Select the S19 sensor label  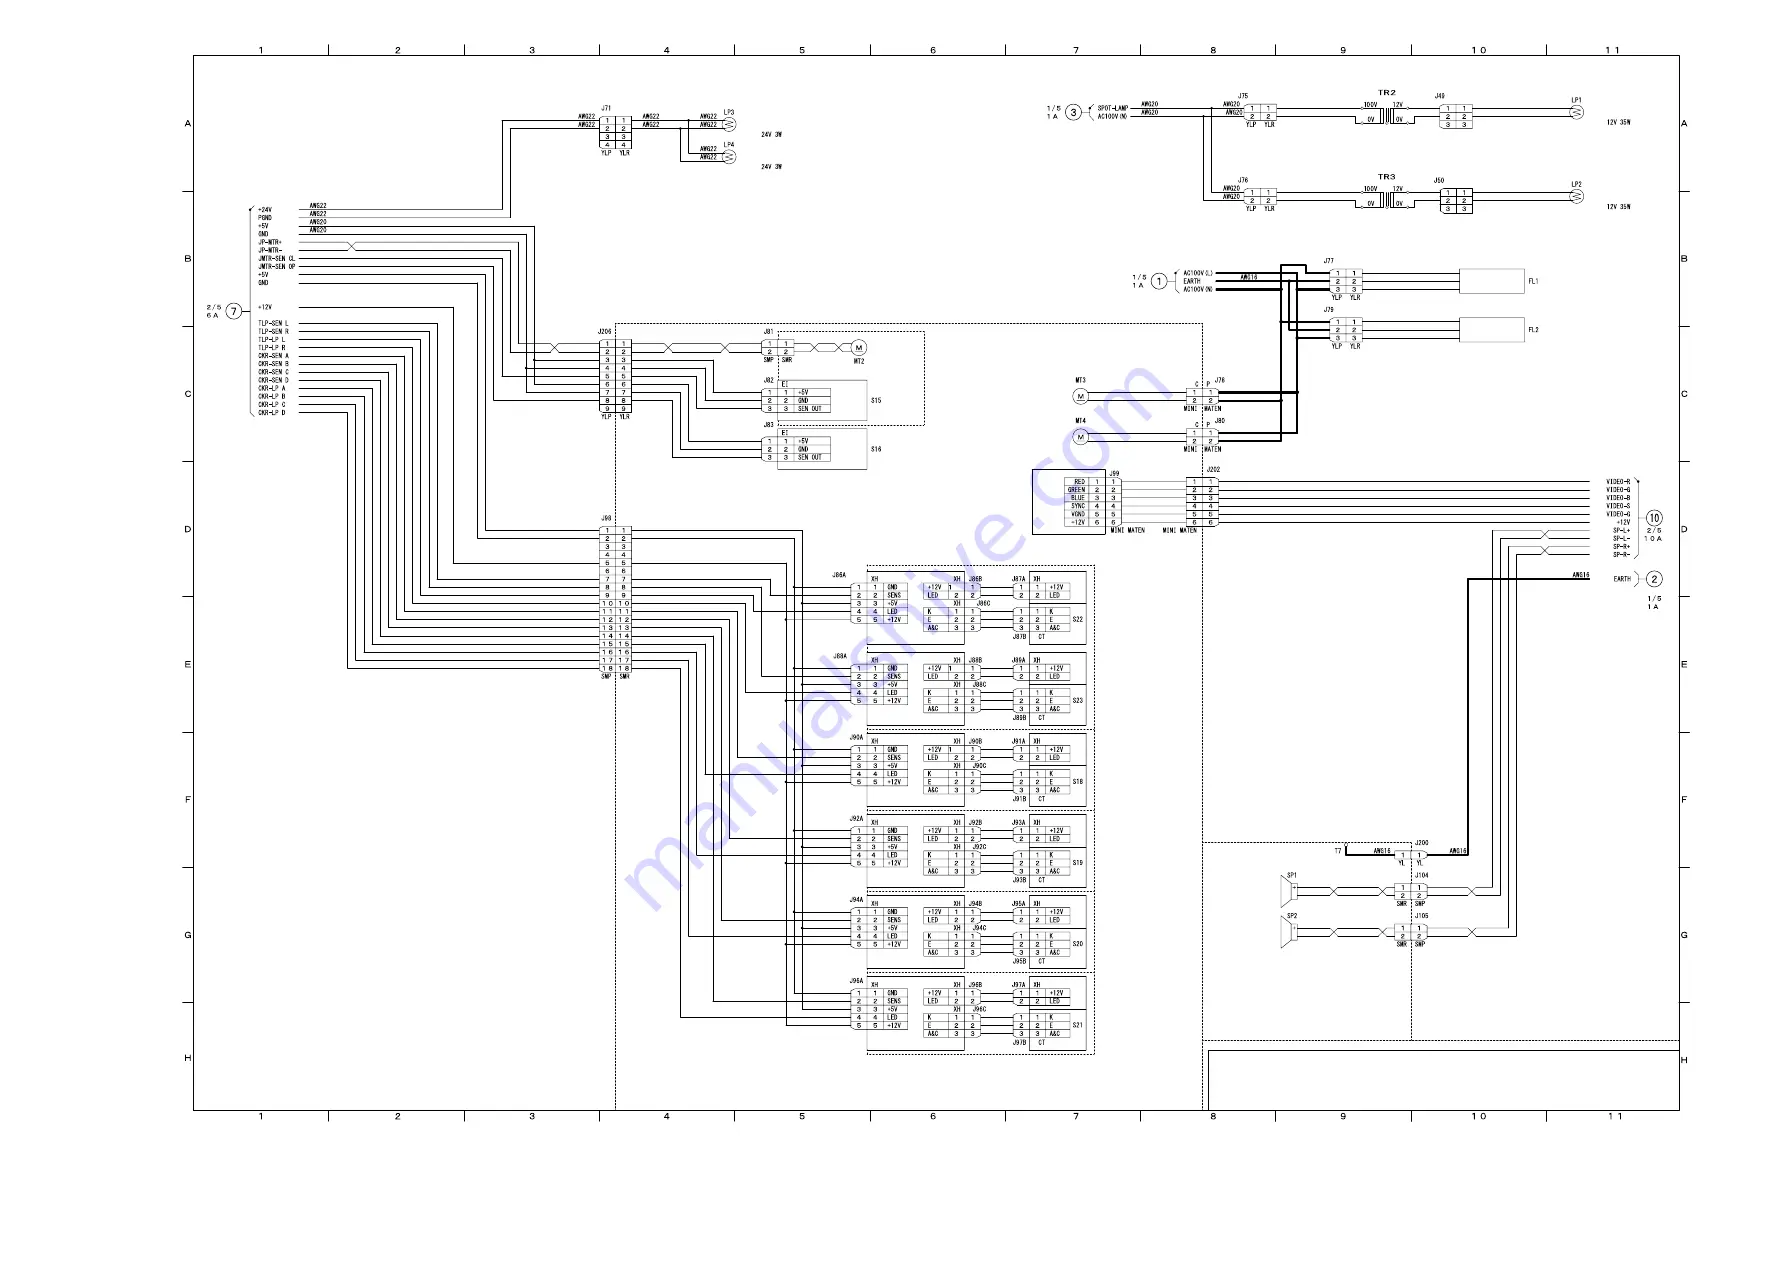(1078, 863)
